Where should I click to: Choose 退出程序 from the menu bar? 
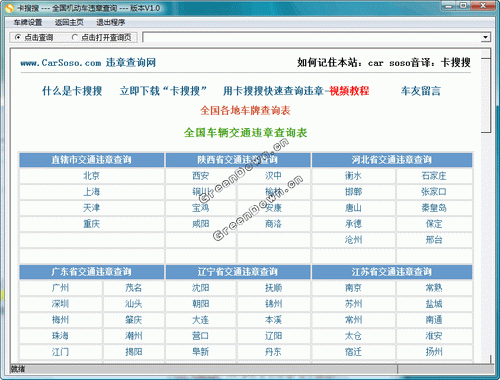pos(111,23)
